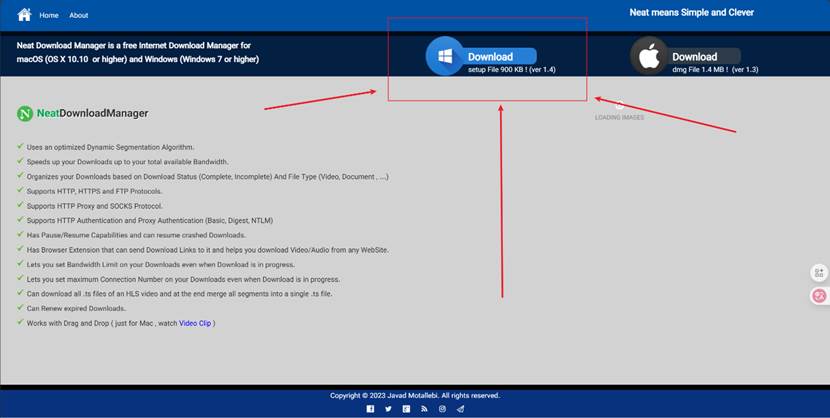Click 'Has Browser Extension' feature line
The image size is (830, 418).
(x=208, y=250)
